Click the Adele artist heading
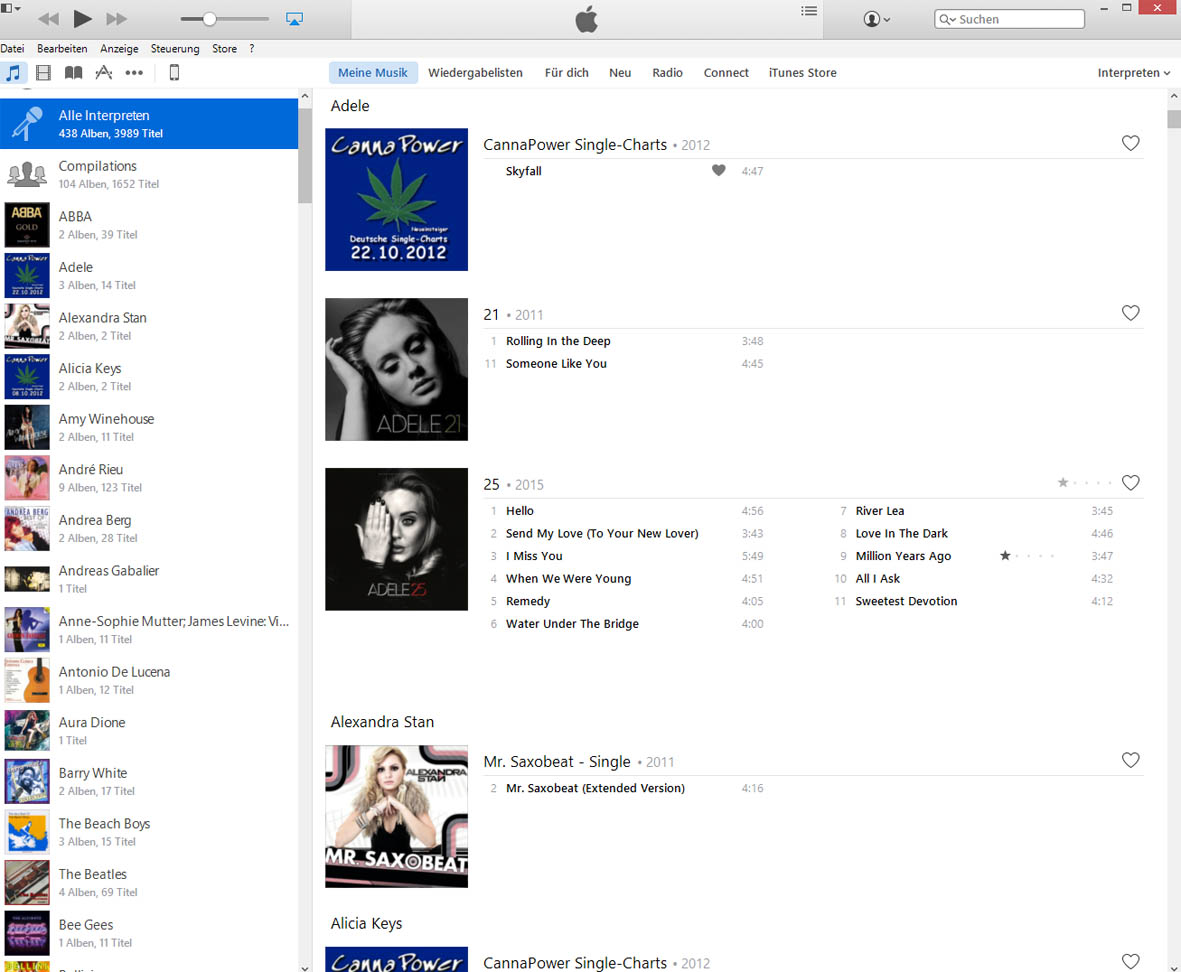The height and width of the screenshot is (972, 1181). 349,105
